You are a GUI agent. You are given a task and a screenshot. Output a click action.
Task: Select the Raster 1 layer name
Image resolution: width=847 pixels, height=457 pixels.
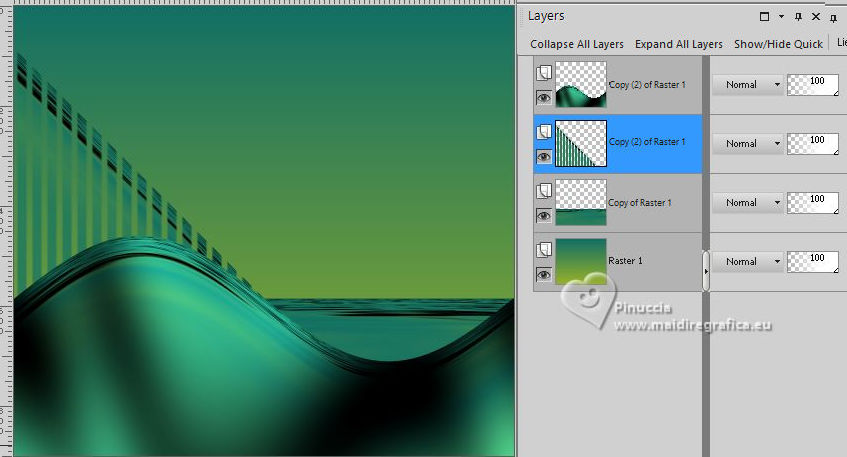pyautogui.click(x=625, y=261)
